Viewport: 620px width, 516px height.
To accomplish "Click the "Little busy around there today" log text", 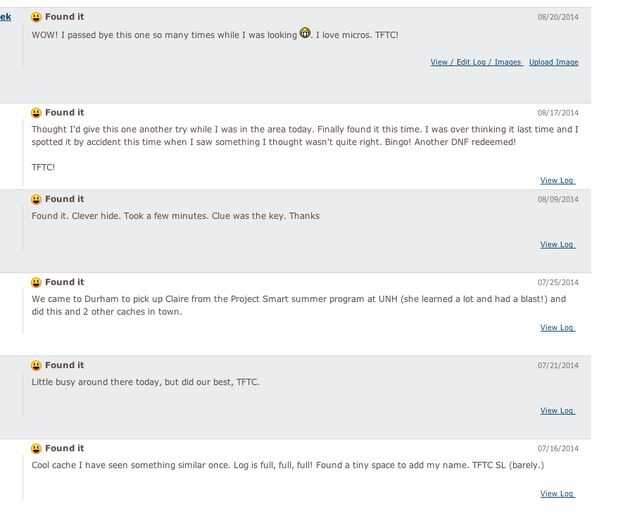I will tap(145, 382).
